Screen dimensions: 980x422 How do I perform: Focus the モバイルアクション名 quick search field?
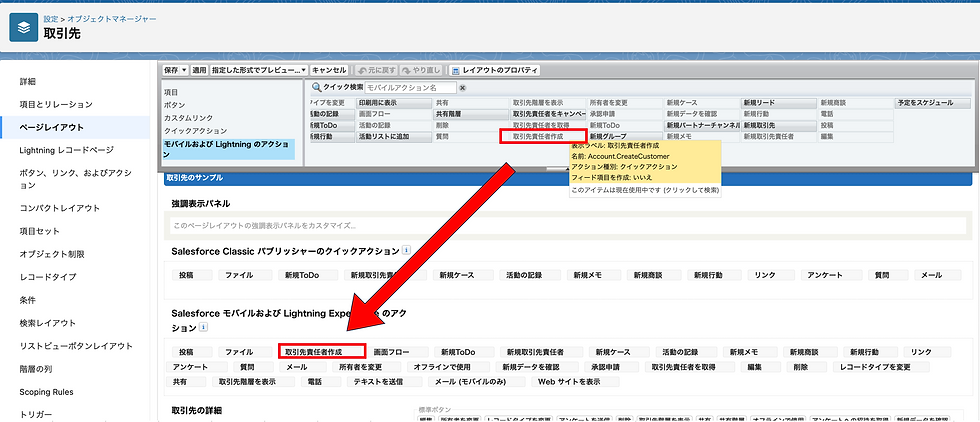click(411, 88)
